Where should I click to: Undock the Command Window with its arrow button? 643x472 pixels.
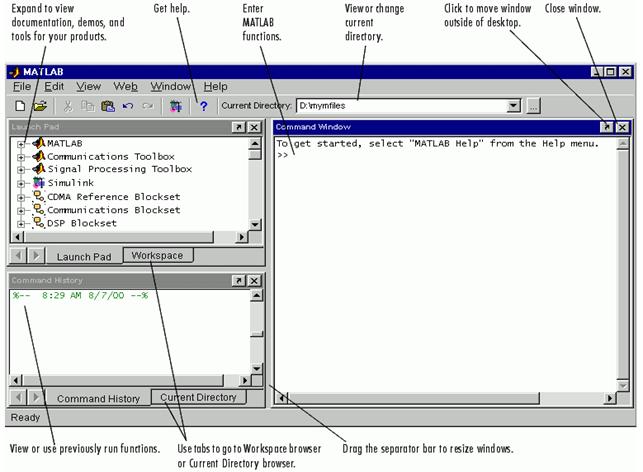(606, 127)
